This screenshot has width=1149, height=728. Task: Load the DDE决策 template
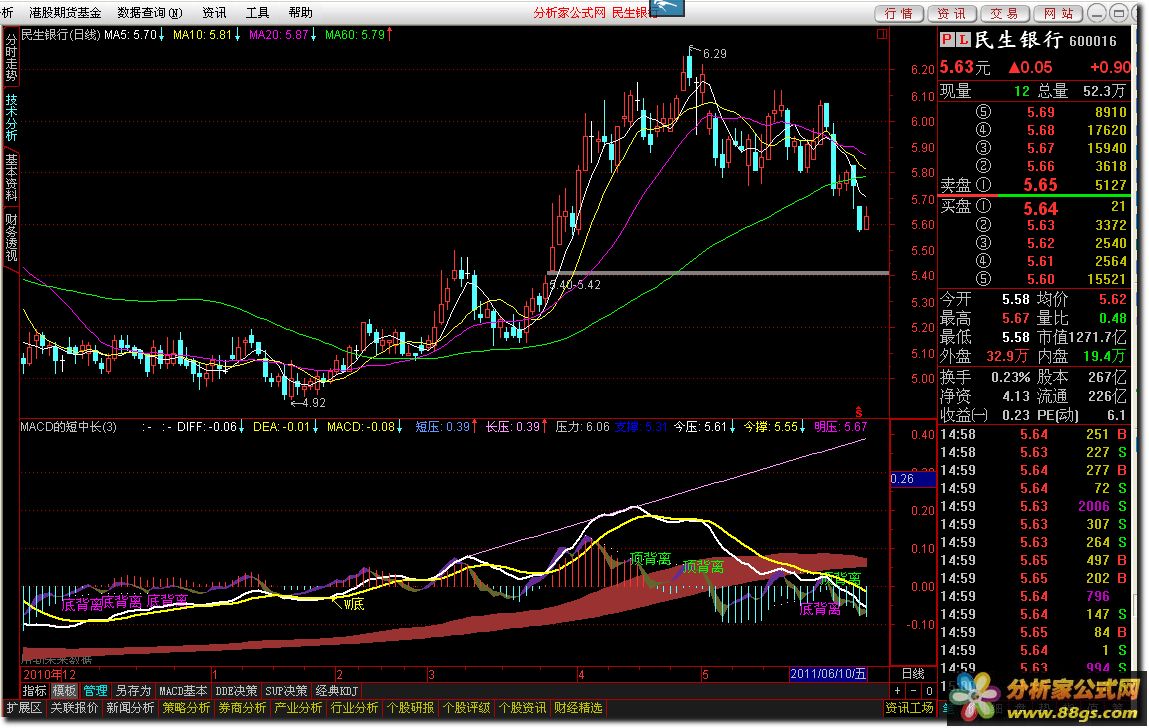tap(236, 691)
